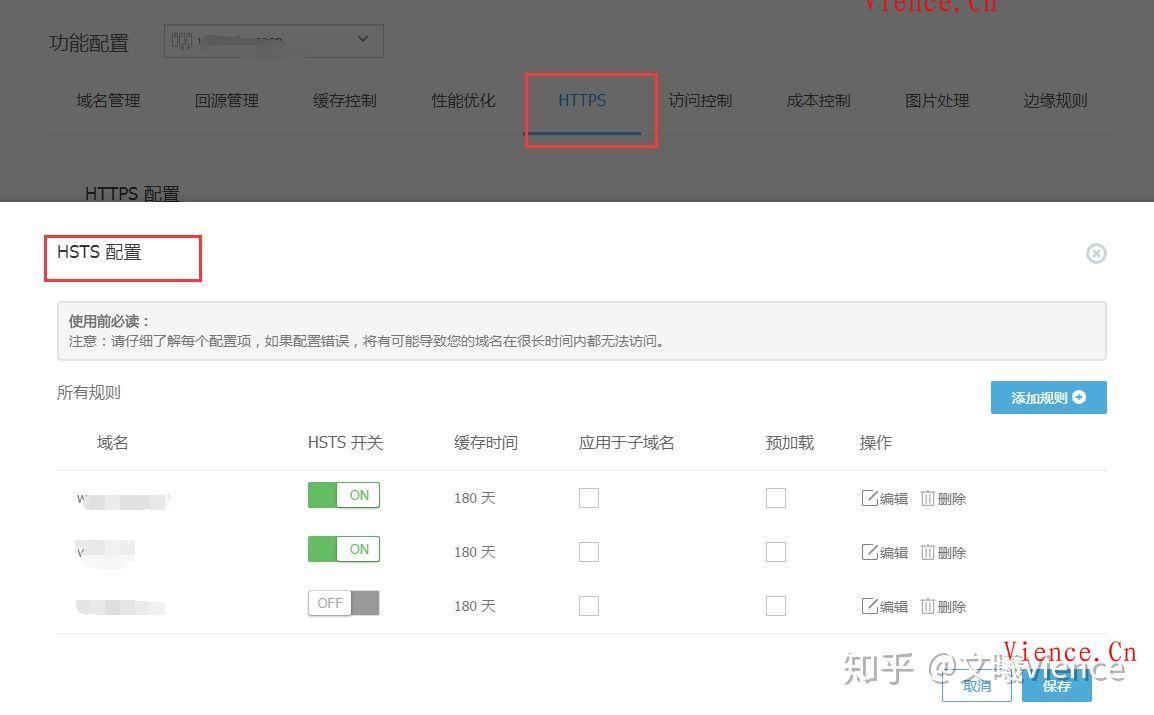Turn off the first rule's HSTS switch

[x=343, y=494]
